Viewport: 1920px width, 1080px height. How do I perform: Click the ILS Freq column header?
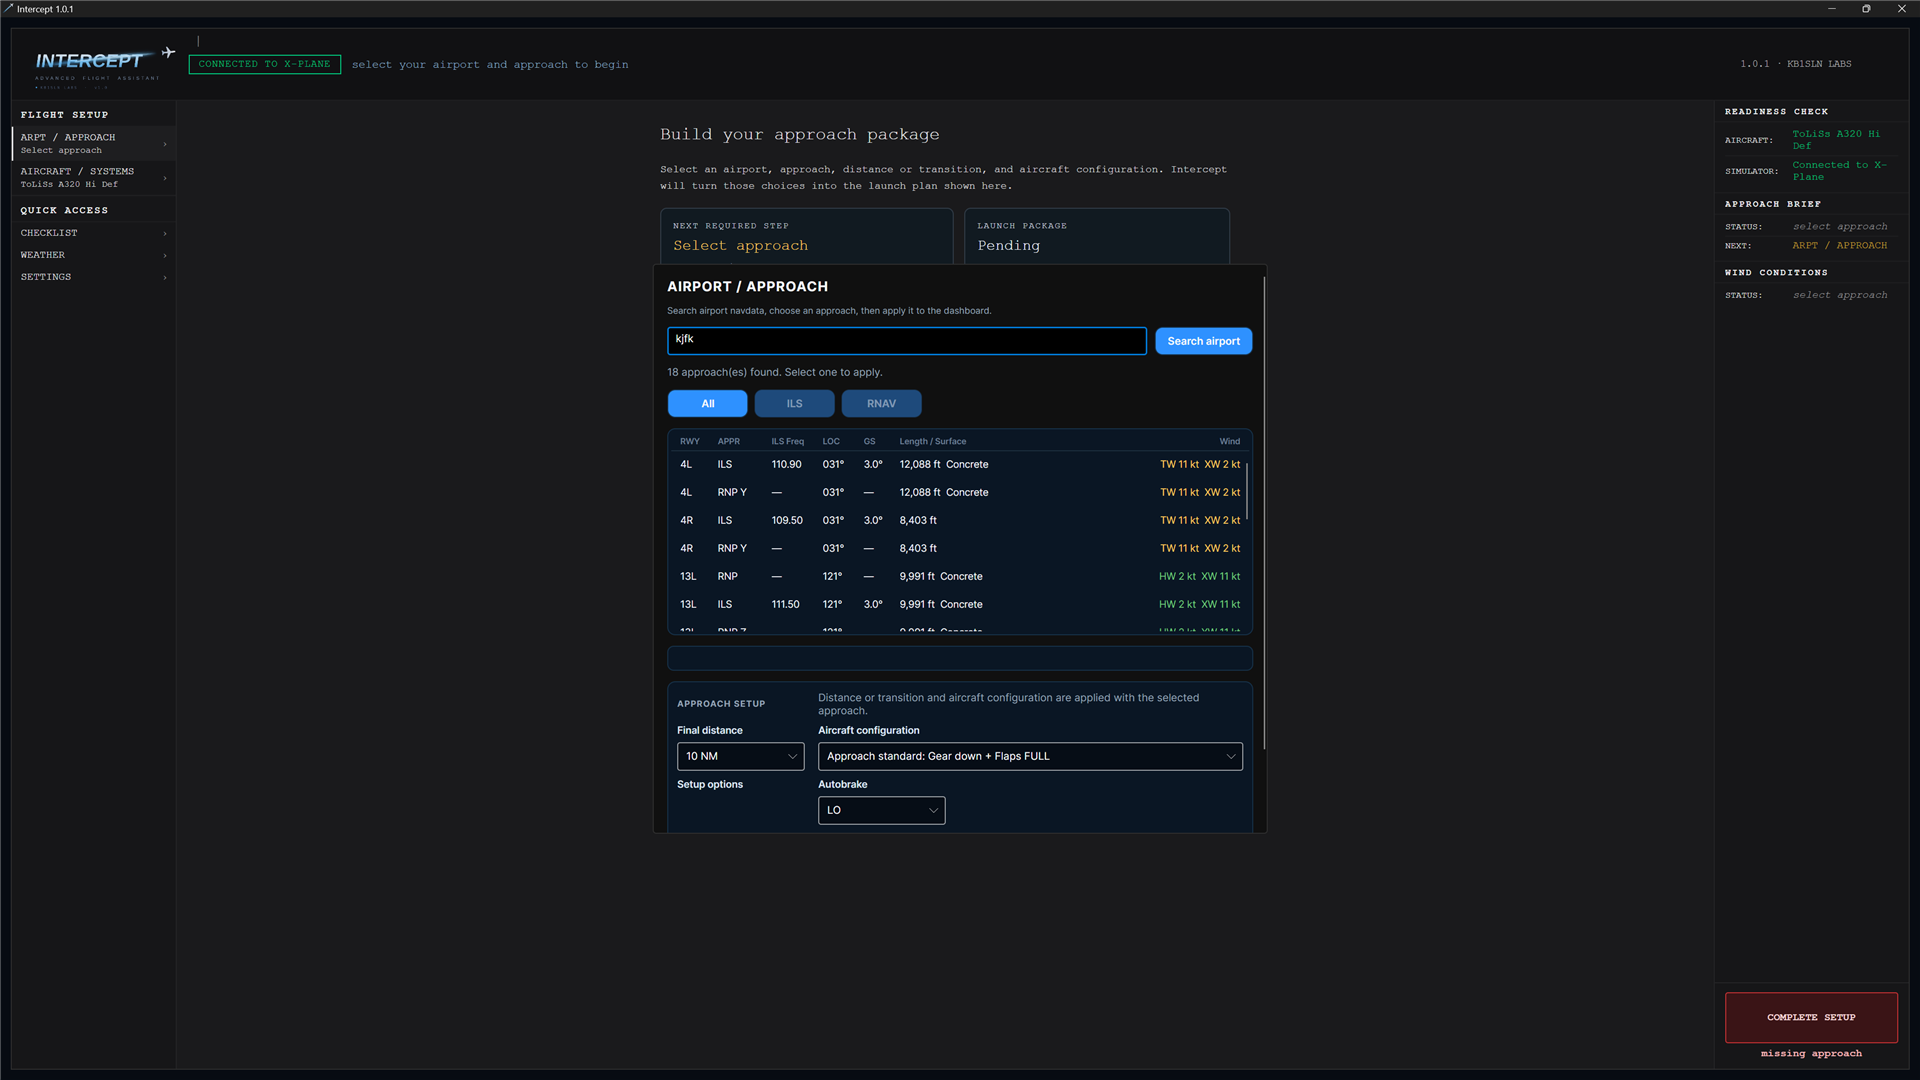787,441
